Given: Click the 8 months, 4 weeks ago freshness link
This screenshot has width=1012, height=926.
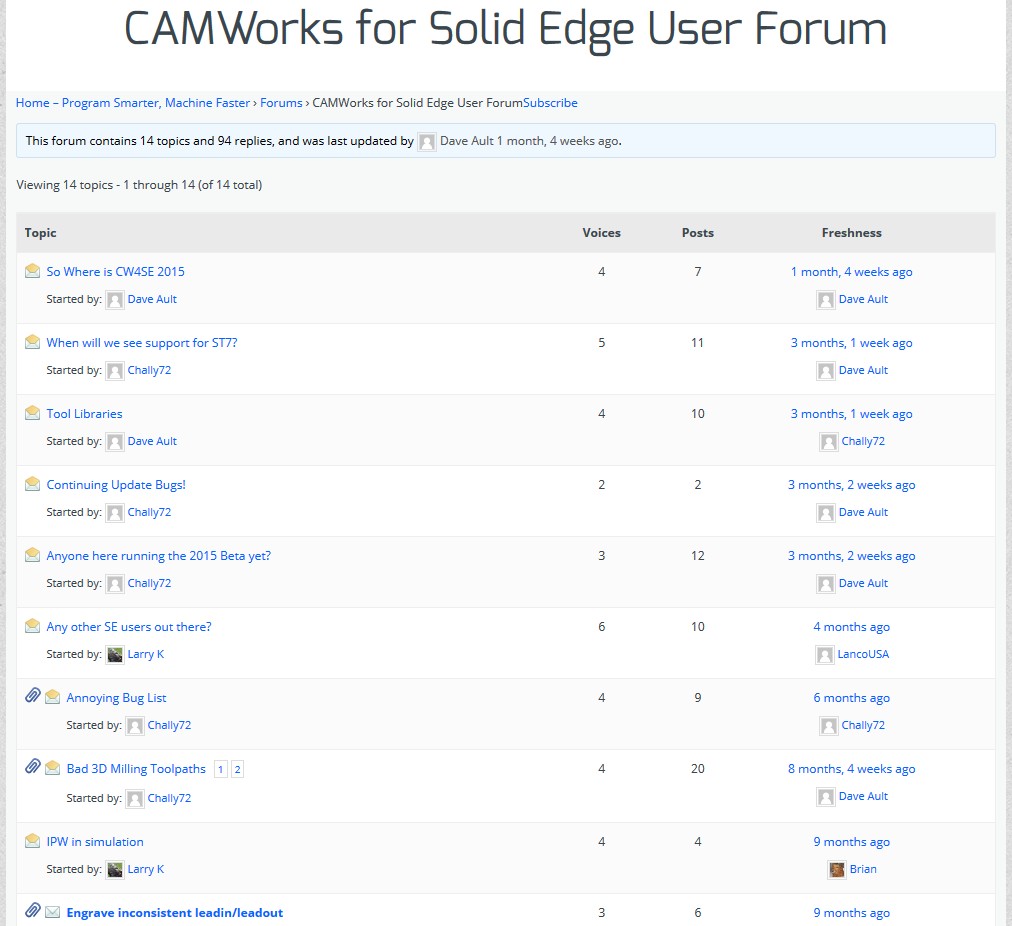Looking at the screenshot, I should point(851,769).
